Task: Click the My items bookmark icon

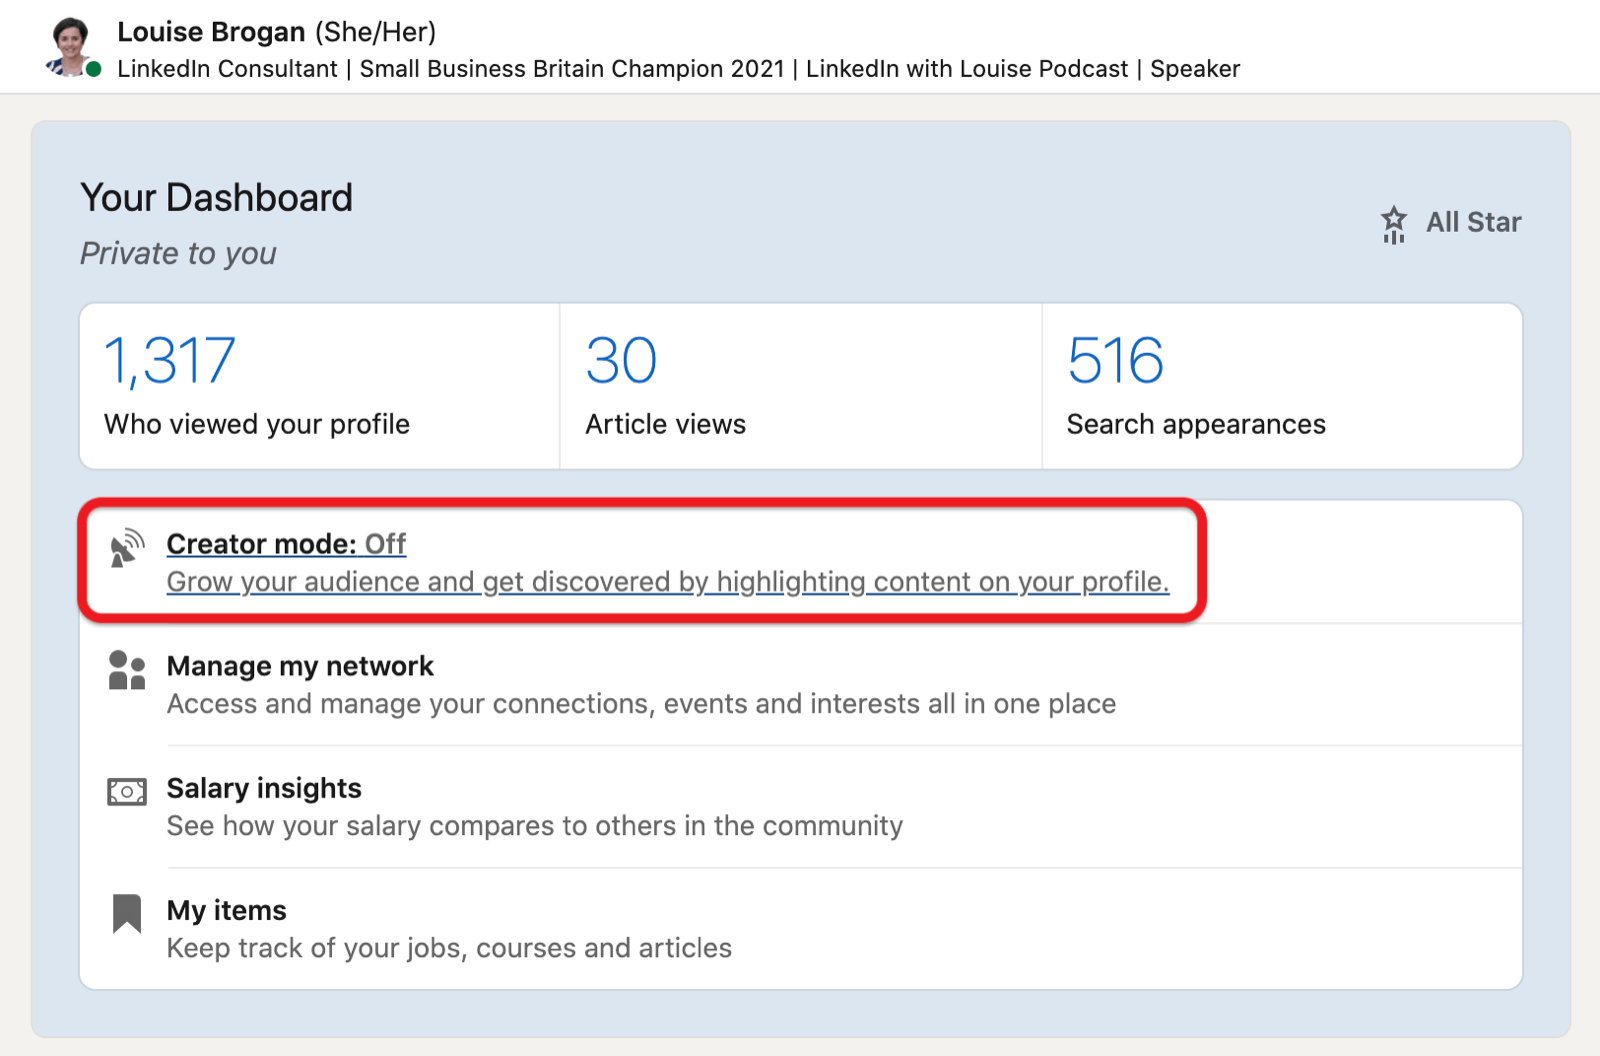Action: (127, 914)
